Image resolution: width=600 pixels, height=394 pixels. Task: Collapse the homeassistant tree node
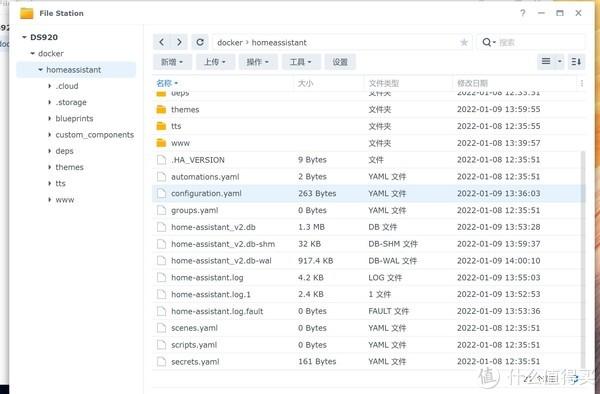41,70
